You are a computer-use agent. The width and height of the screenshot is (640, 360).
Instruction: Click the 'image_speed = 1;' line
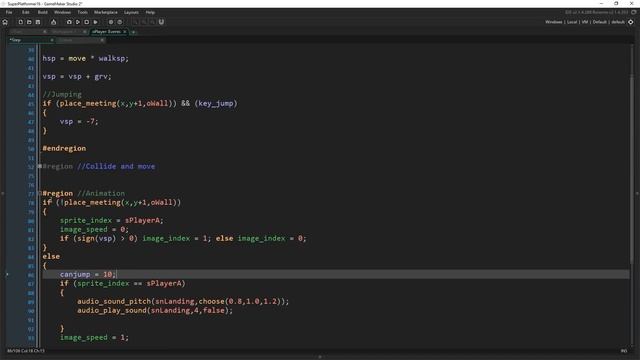(x=94, y=337)
